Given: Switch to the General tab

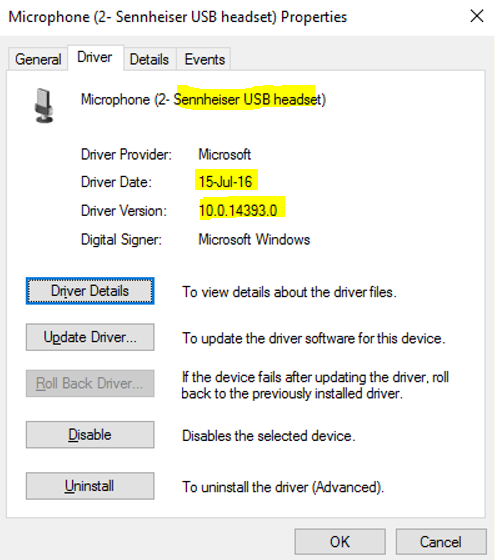Looking at the screenshot, I should 38,59.
